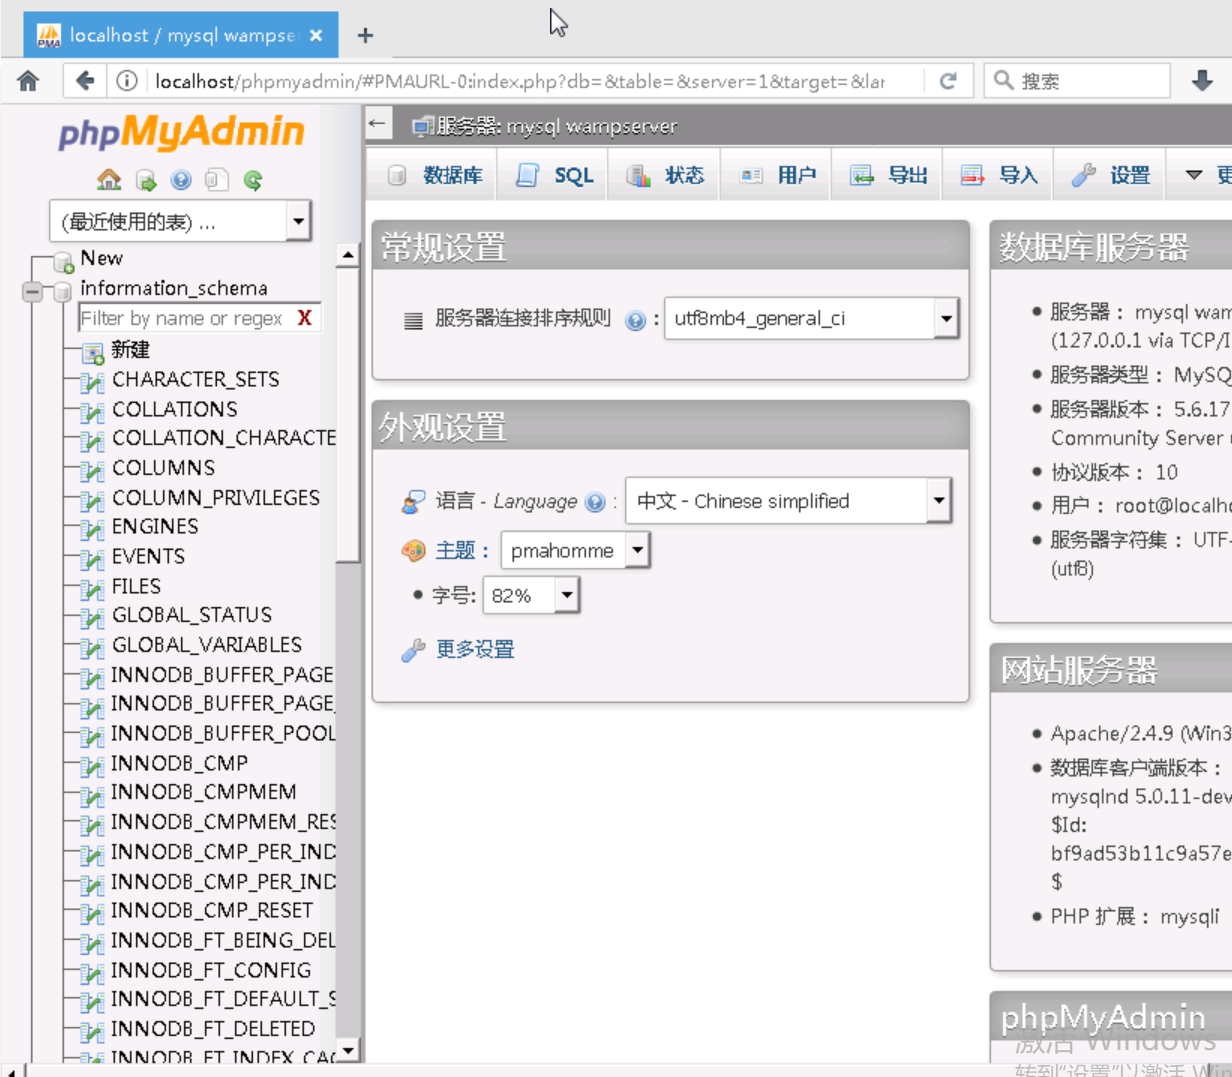Image resolution: width=1232 pixels, height=1077 pixels.
Task: Open information_schema database
Action: (173, 288)
